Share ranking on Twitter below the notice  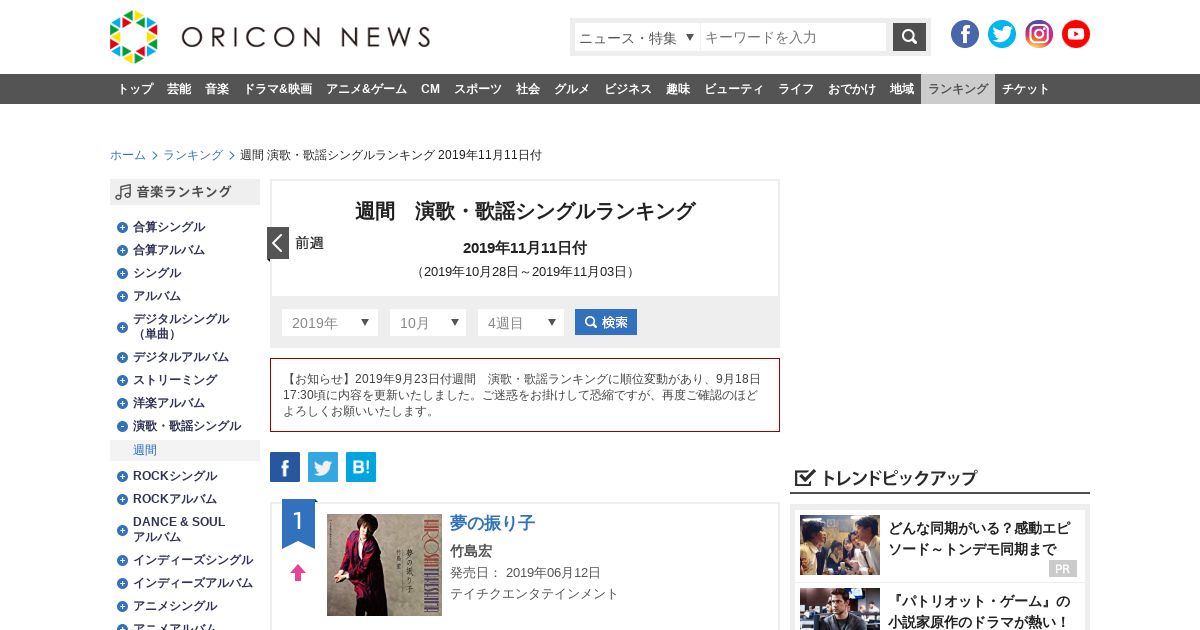click(x=323, y=467)
